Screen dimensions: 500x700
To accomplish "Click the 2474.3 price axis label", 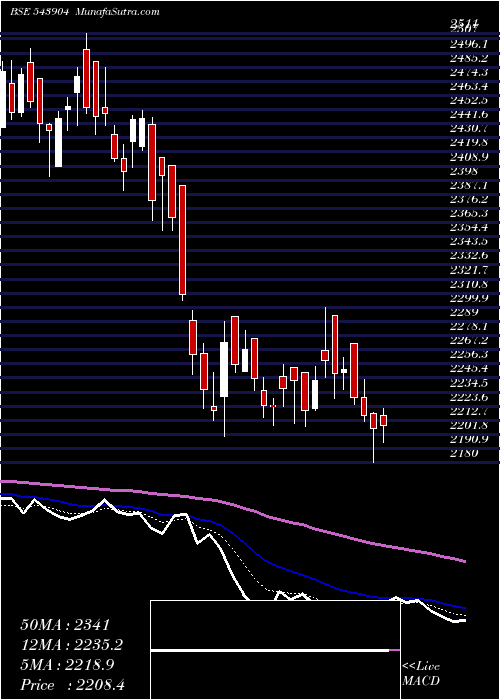I will click(x=469, y=72).
